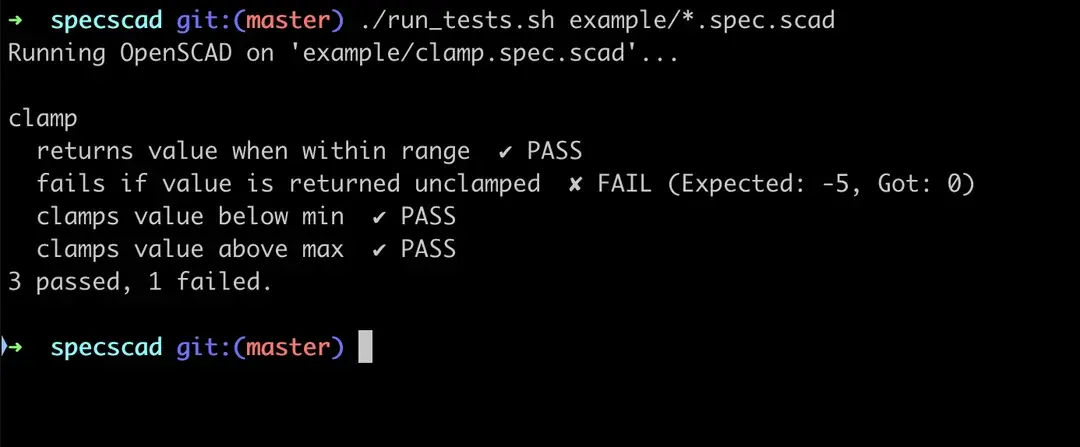Click the '3 passed, 1 failed.' summary
This screenshot has height=447, width=1080.
pos(141,282)
